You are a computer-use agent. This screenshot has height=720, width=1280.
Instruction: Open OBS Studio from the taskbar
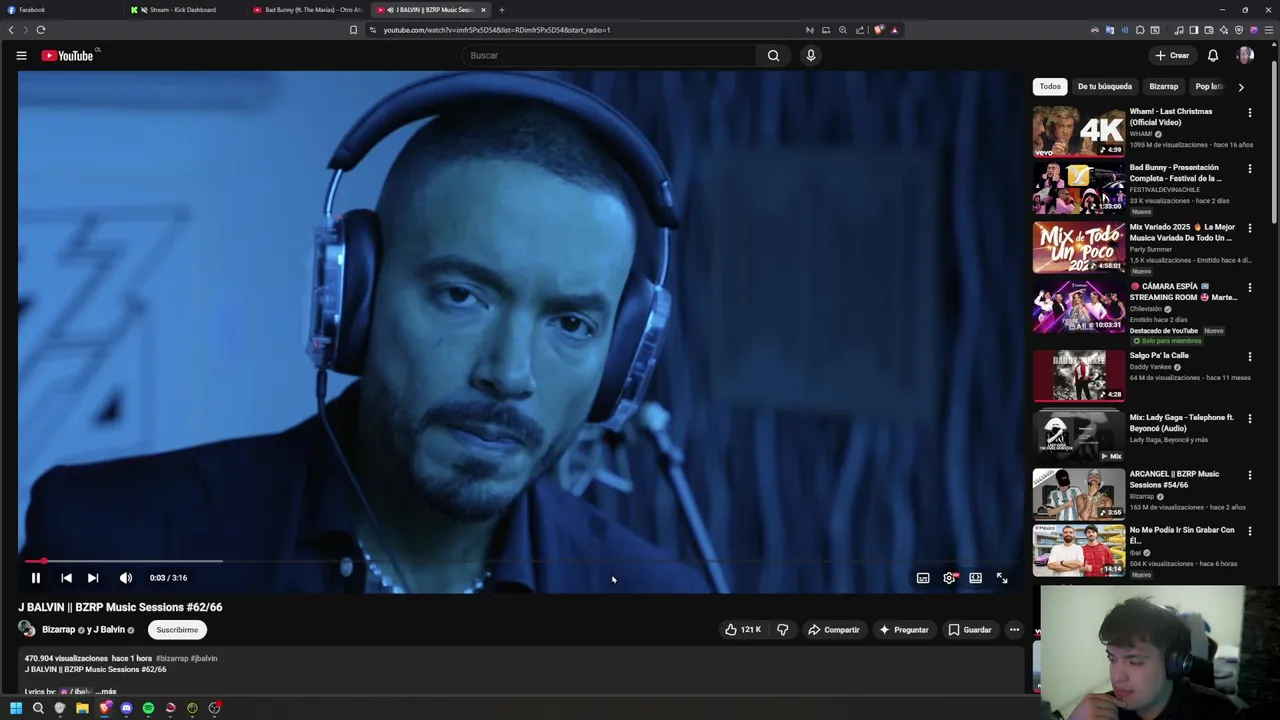coord(214,708)
